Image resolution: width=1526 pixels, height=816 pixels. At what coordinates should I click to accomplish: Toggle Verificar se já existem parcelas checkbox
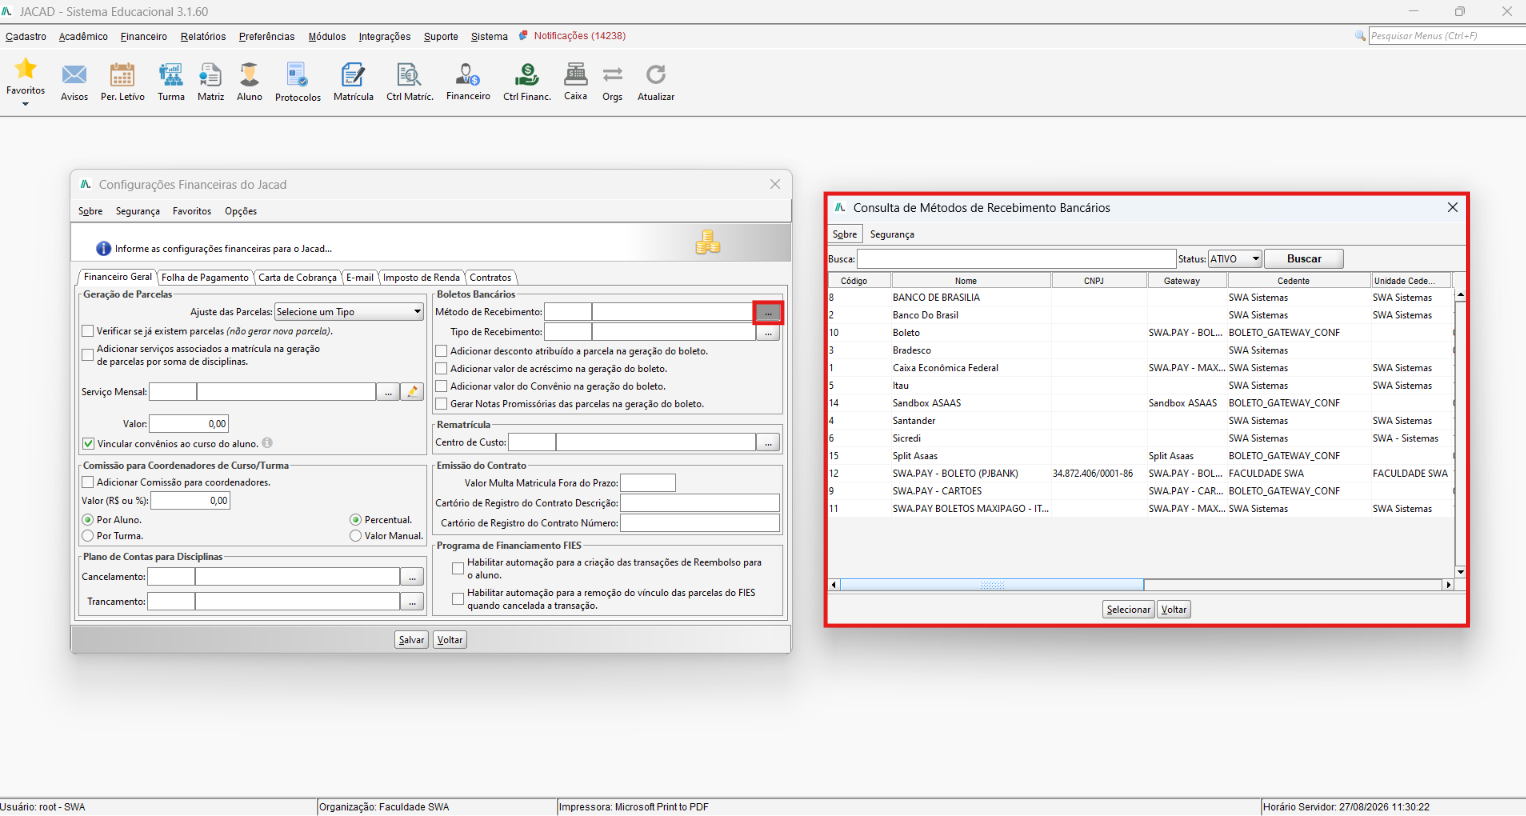tap(88, 331)
